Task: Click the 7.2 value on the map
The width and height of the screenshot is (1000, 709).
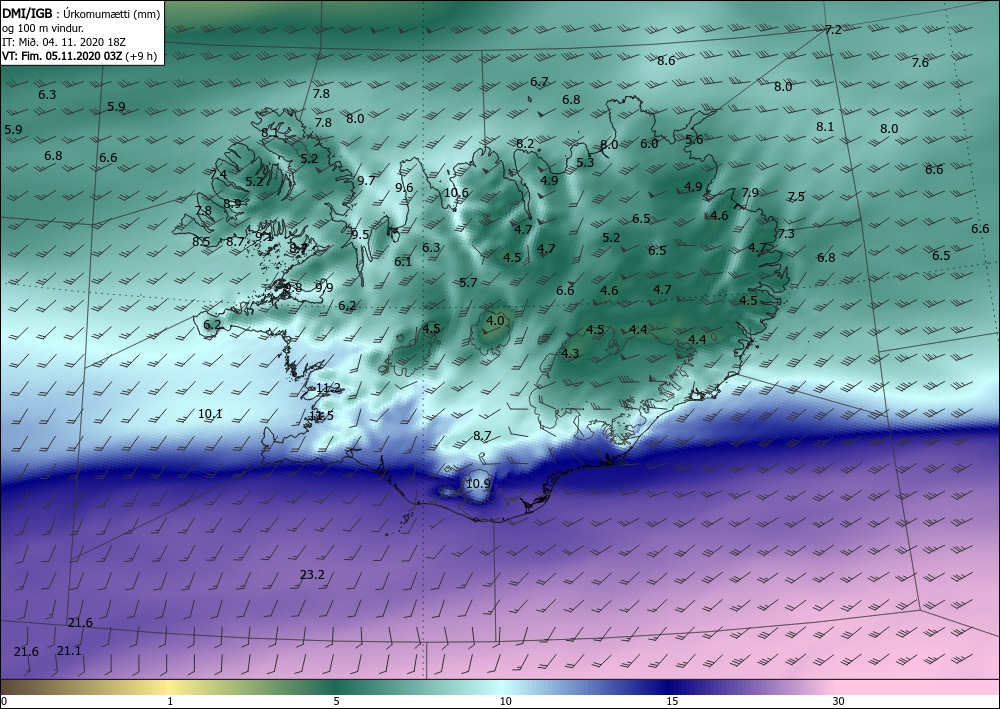Action: pyautogui.click(x=833, y=29)
